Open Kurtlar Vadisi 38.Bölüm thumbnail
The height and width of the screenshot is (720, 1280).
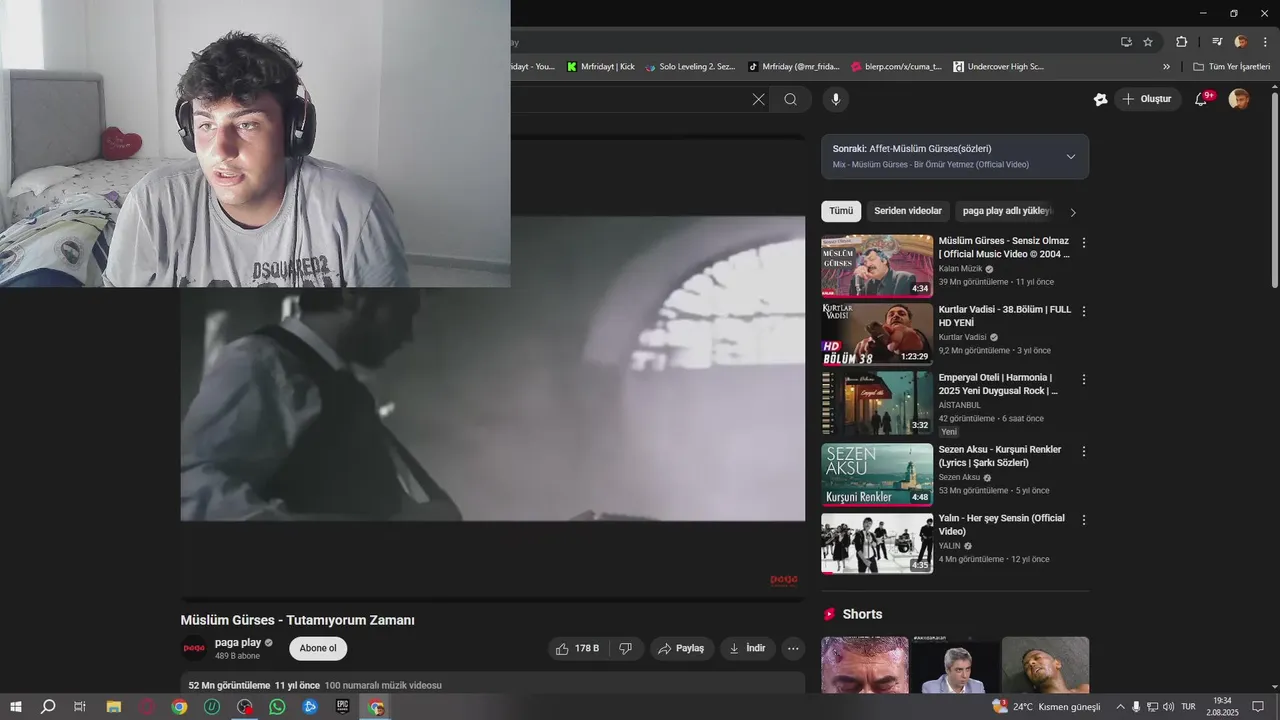click(877, 334)
